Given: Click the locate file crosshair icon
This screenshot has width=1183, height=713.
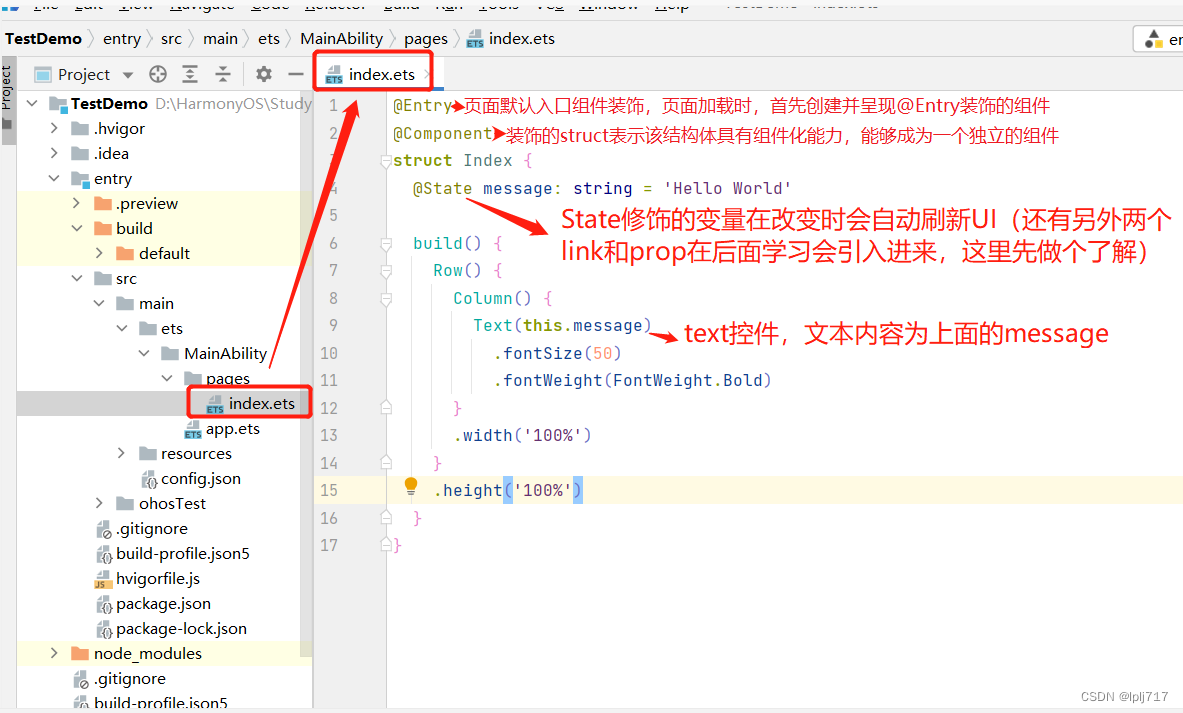Looking at the screenshot, I should tap(158, 74).
